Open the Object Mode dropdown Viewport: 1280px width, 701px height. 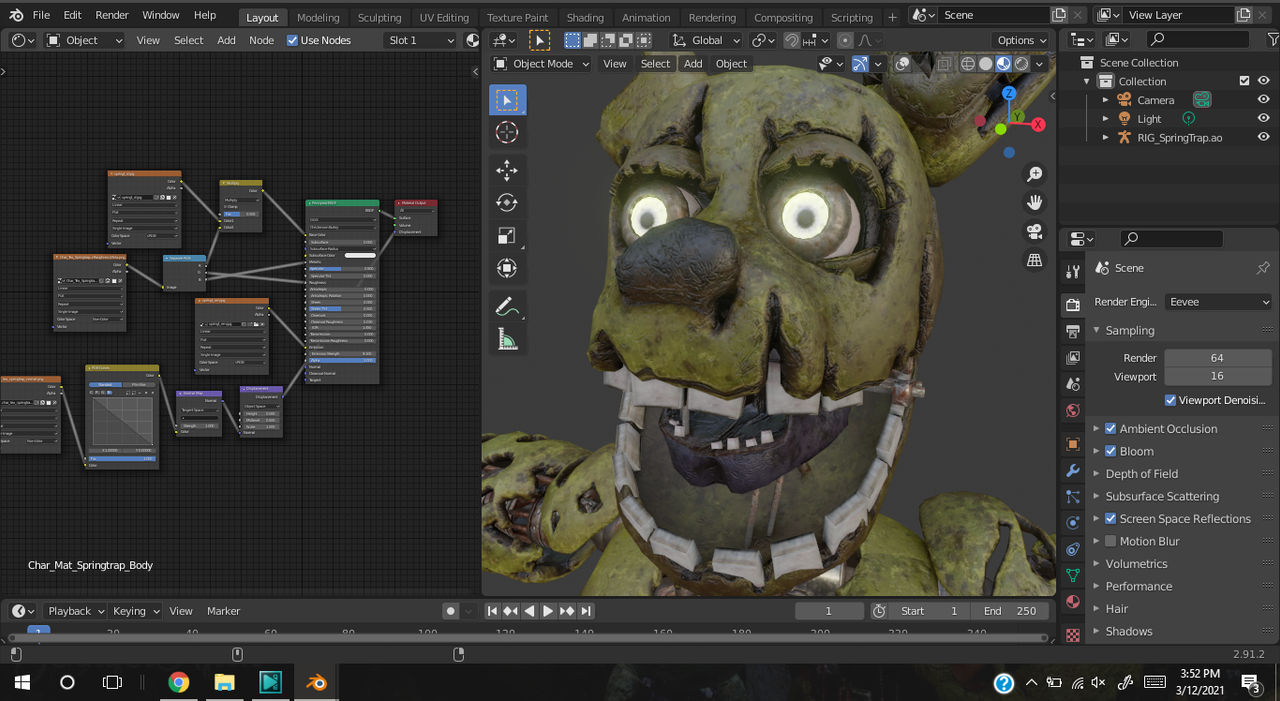pyautogui.click(x=541, y=63)
